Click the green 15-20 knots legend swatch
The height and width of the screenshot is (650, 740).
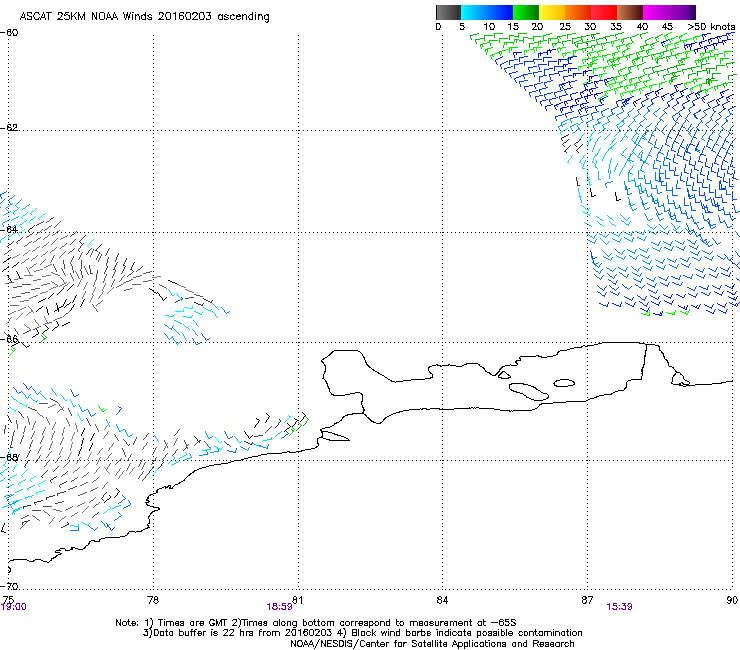pyautogui.click(x=526, y=12)
